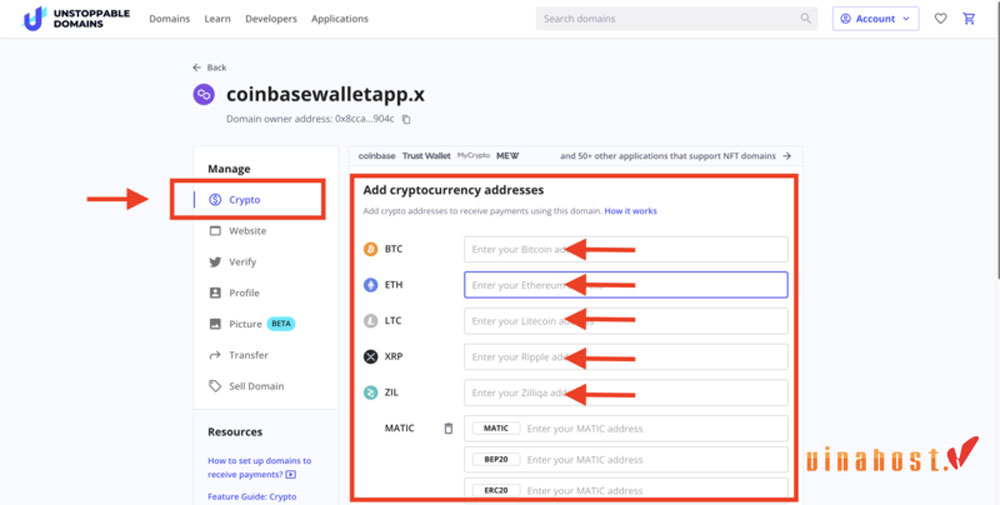Image resolution: width=1000 pixels, height=505 pixels.
Task: Focus the Zilliqa address field
Action: coord(626,393)
